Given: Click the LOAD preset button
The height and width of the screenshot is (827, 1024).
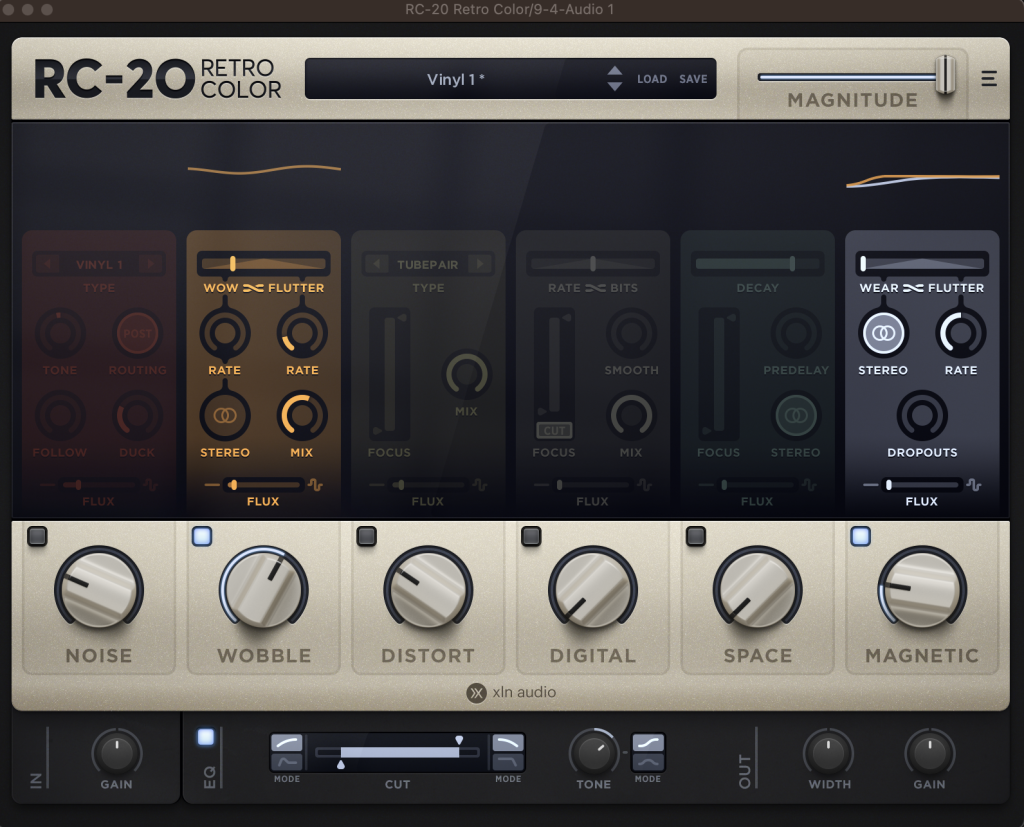Looking at the screenshot, I should [x=652, y=79].
